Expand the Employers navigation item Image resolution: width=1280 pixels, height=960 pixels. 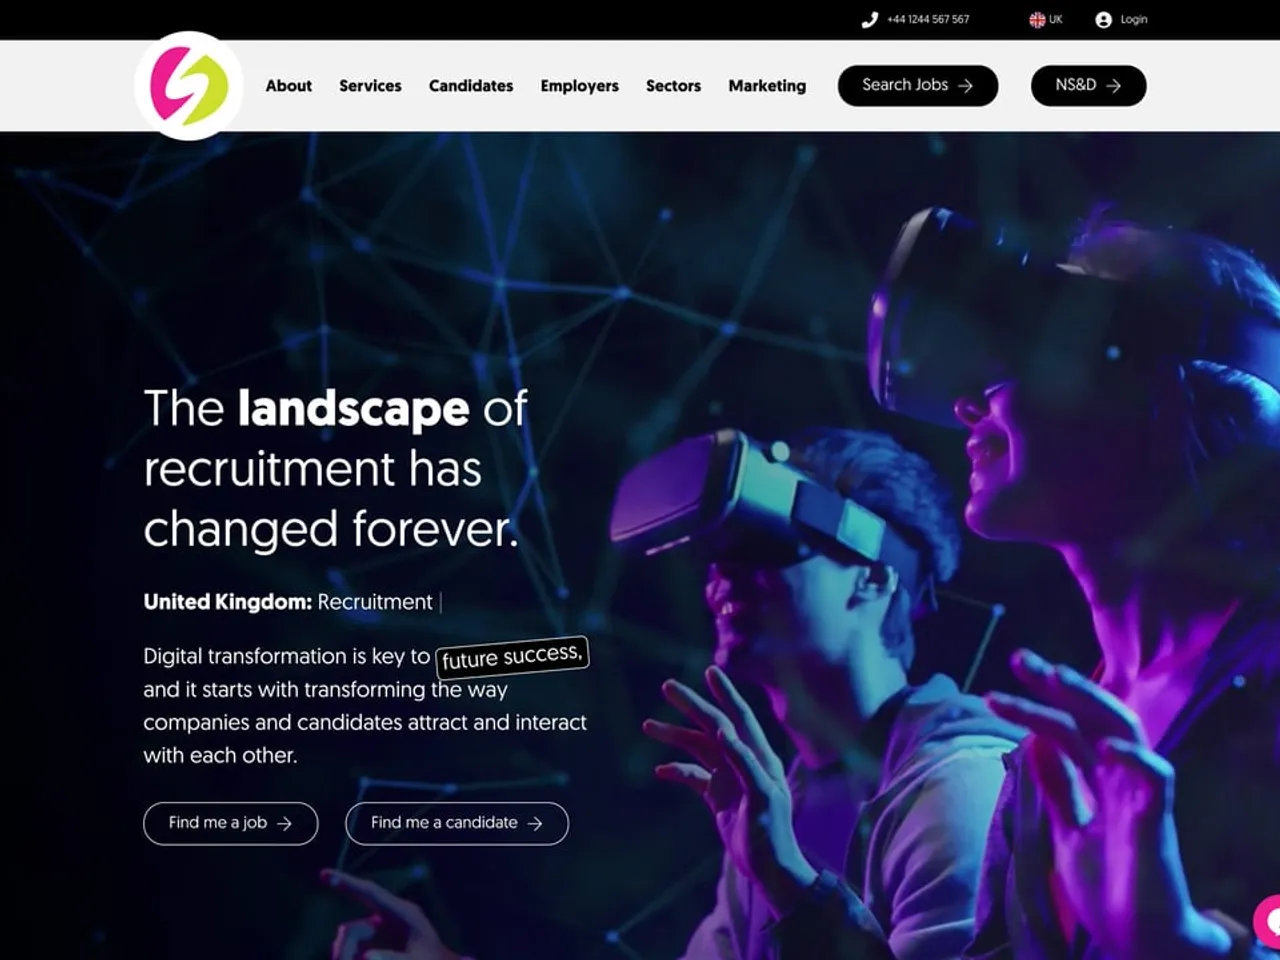[x=579, y=86]
